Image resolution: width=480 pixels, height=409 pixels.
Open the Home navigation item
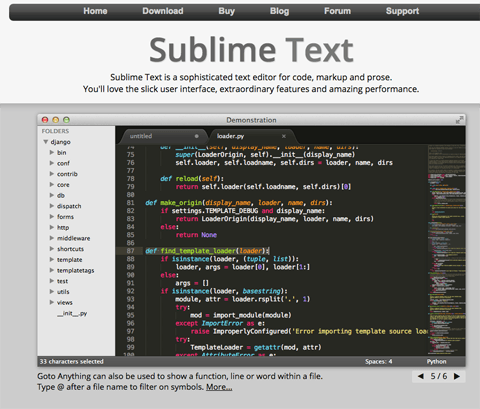point(95,11)
